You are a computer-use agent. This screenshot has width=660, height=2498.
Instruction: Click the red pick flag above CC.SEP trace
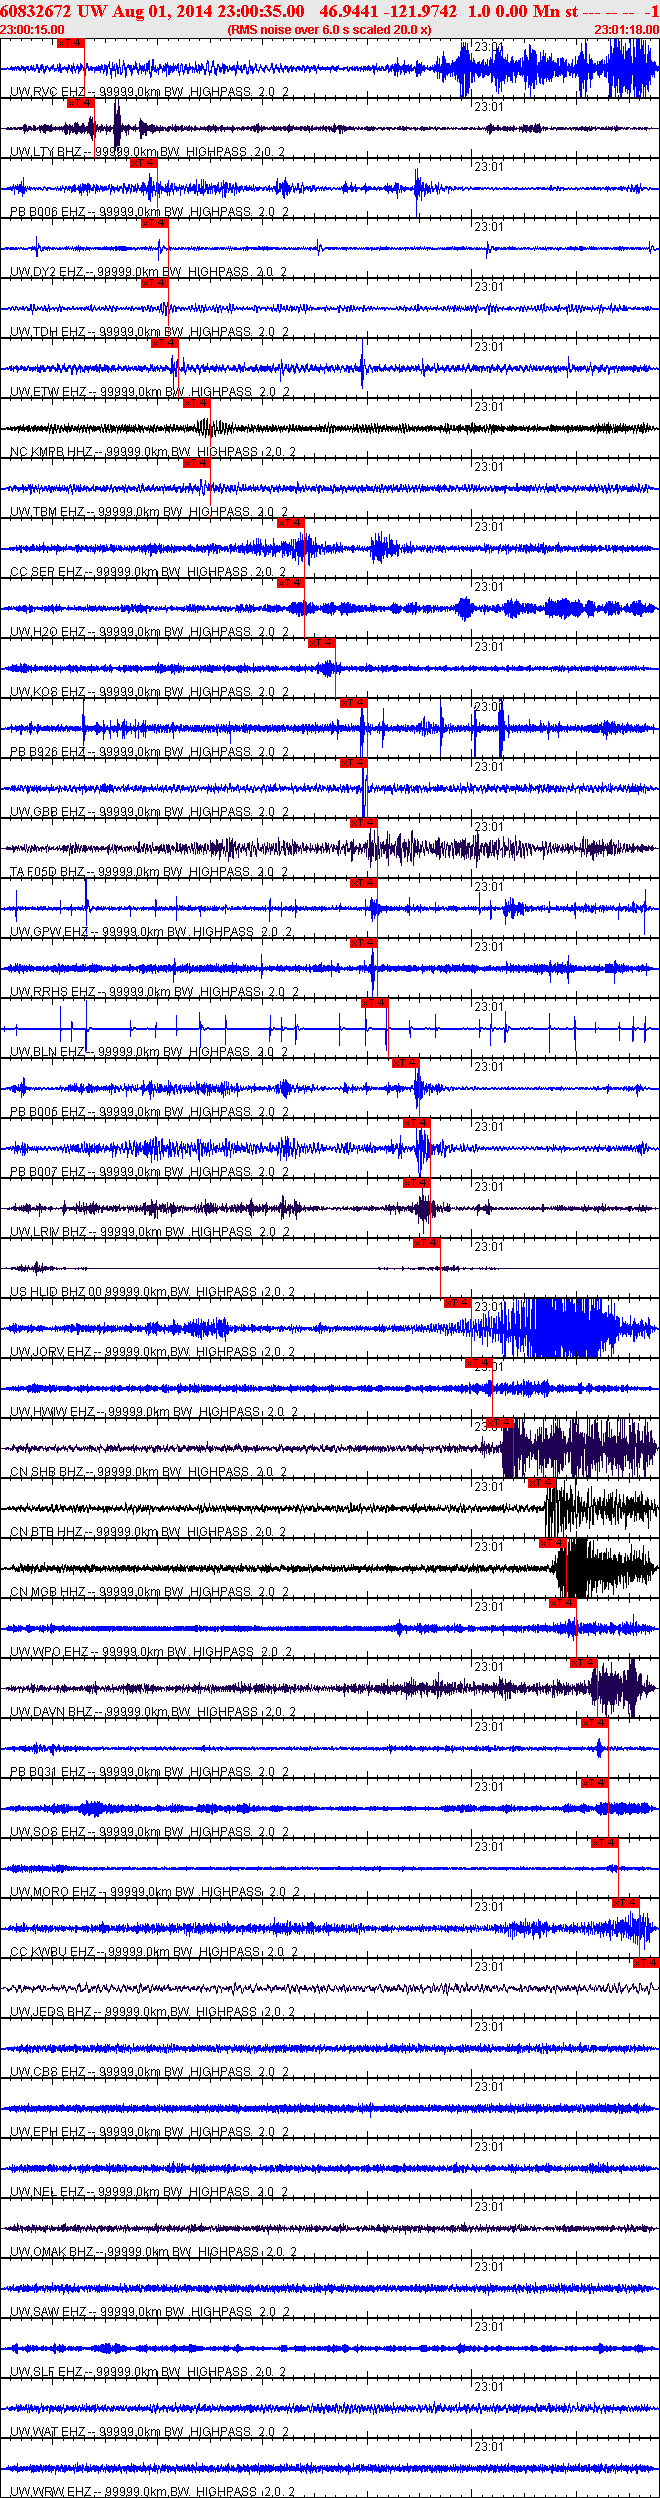(x=290, y=523)
